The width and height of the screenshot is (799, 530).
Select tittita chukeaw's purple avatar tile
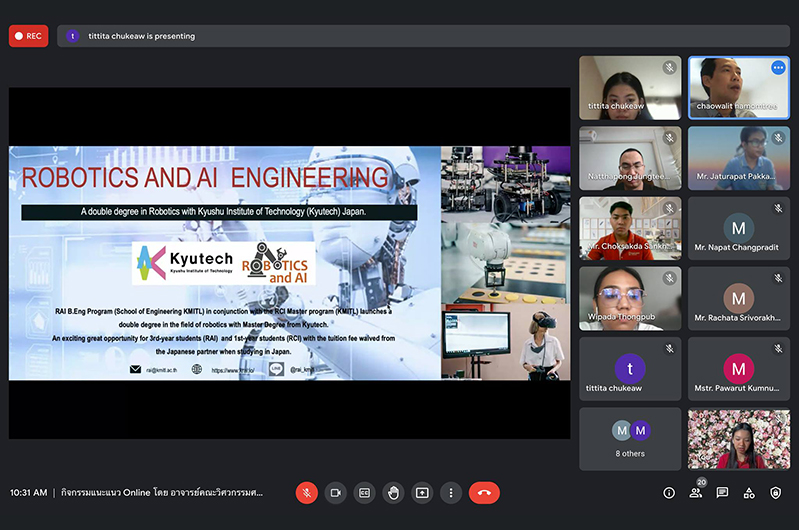click(x=630, y=368)
